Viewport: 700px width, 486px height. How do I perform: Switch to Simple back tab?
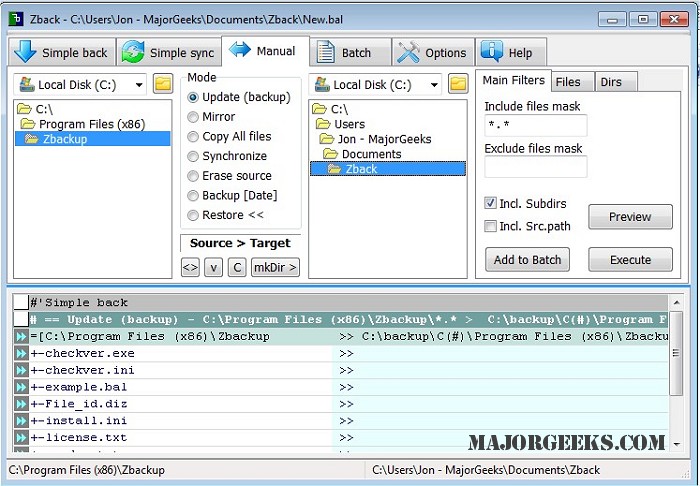click(x=62, y=52)
